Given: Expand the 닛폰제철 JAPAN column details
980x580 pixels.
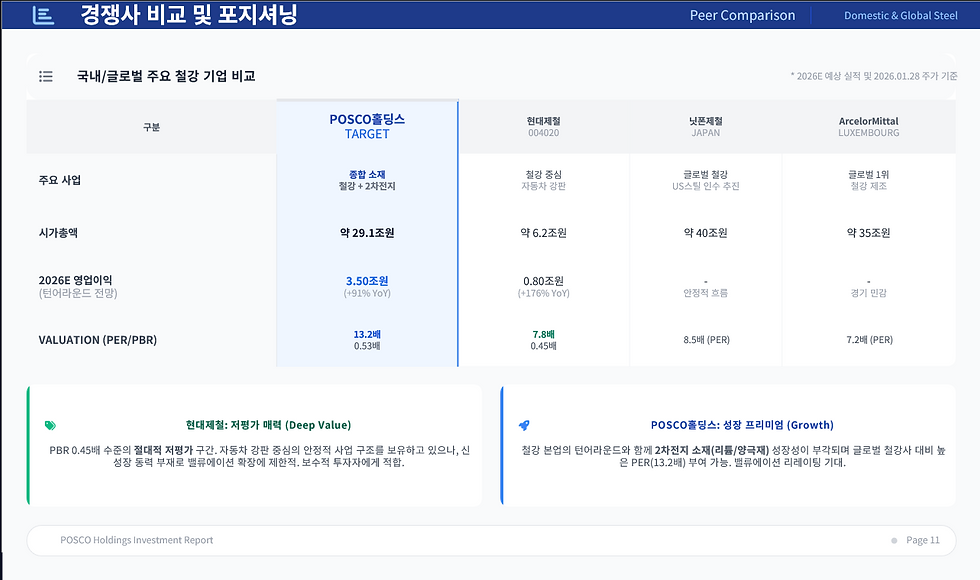Looking at the screenshot, I should (705, 124).
